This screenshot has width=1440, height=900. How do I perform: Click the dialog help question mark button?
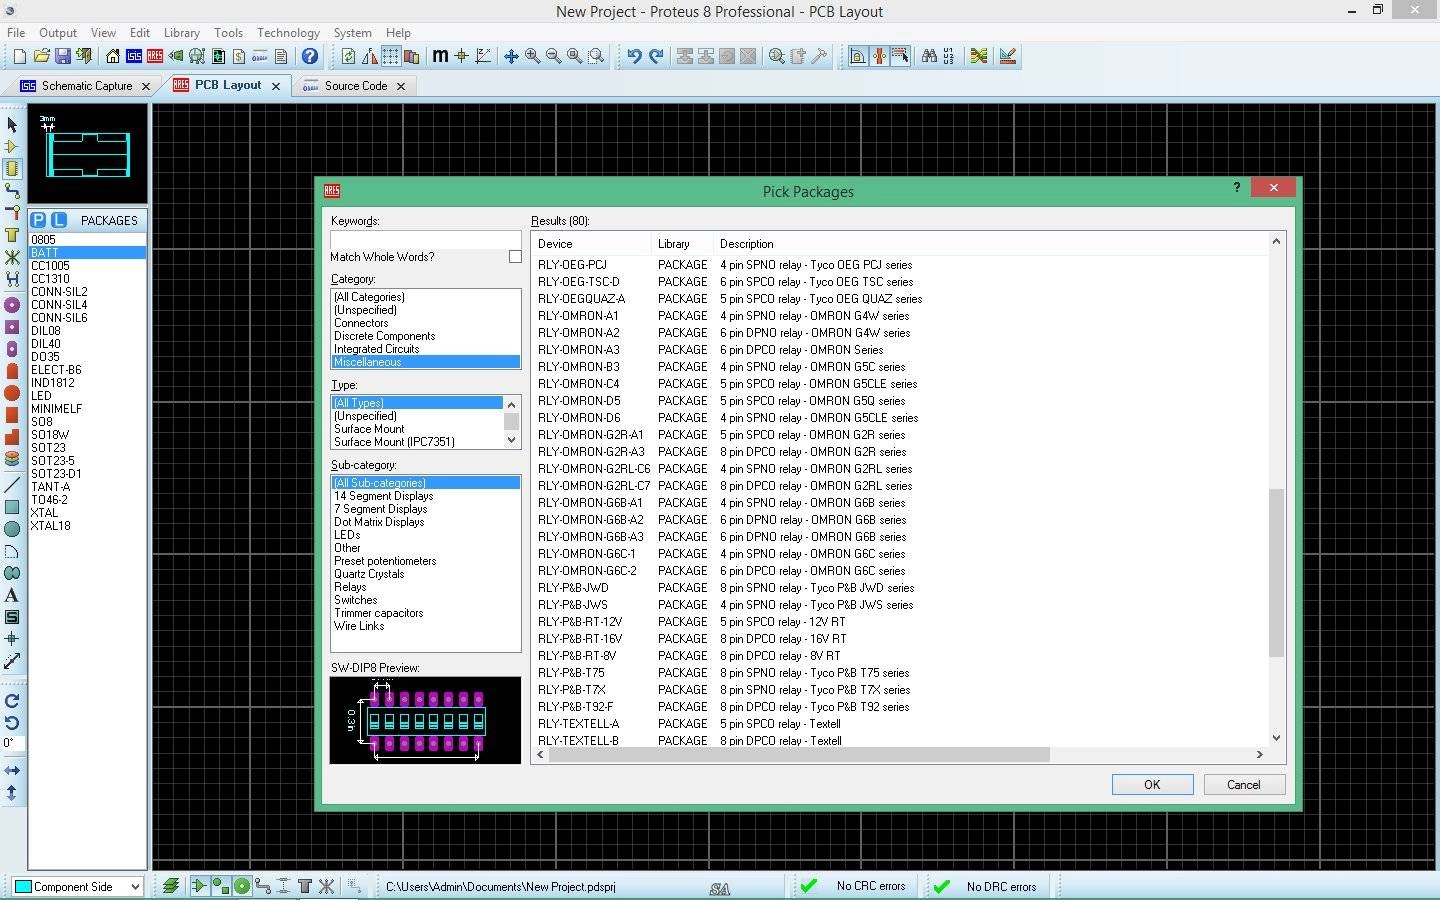click(1237, 187)
